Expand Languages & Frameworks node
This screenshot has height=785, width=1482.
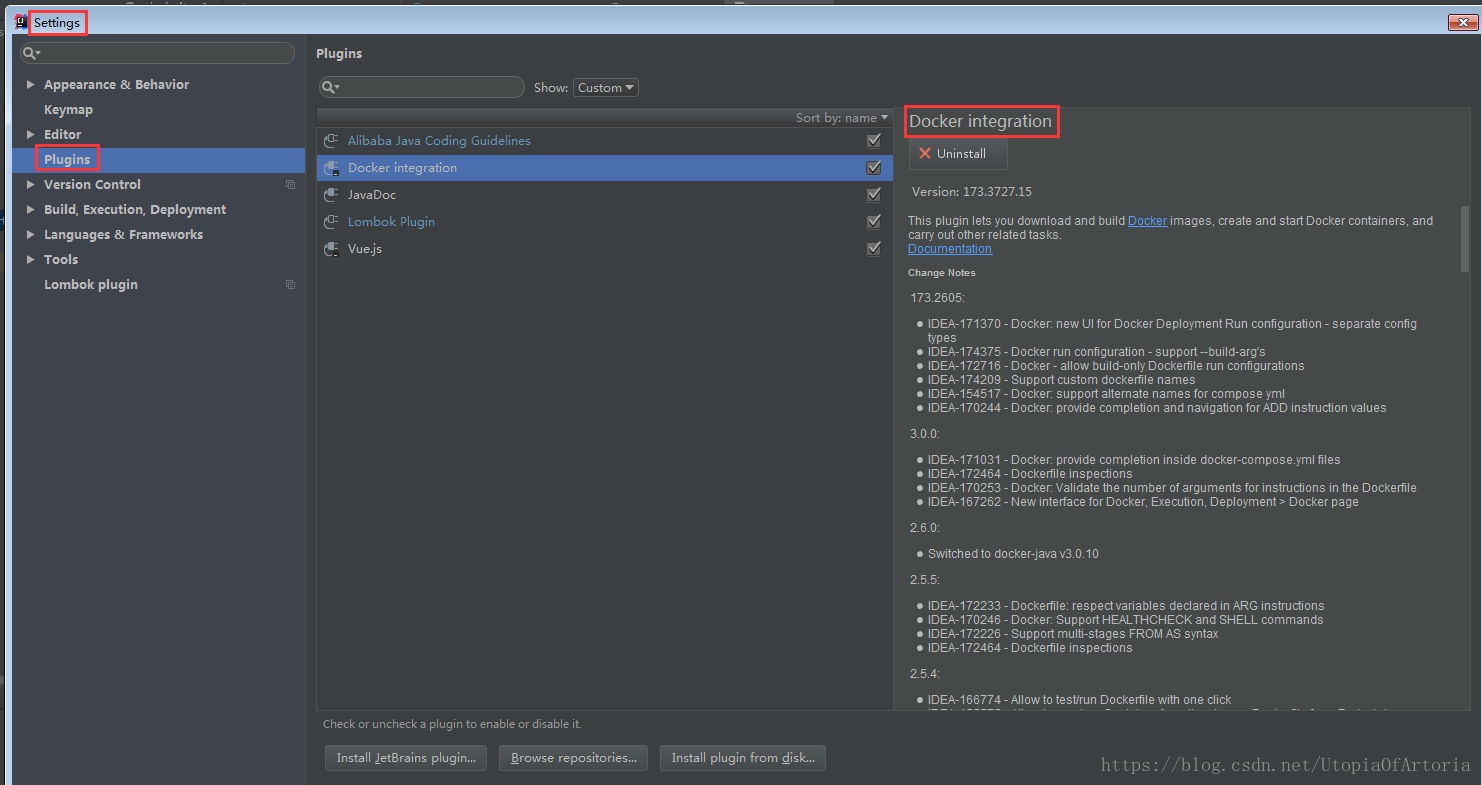(x=30, y=235)
